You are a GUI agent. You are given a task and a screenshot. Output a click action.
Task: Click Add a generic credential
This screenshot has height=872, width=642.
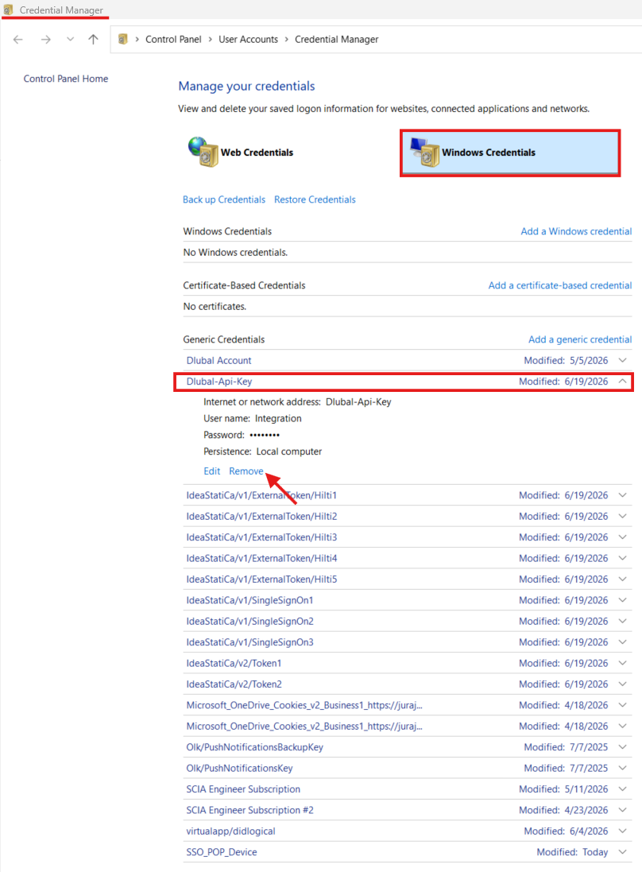pyautogui.click(x=580, y=339)
